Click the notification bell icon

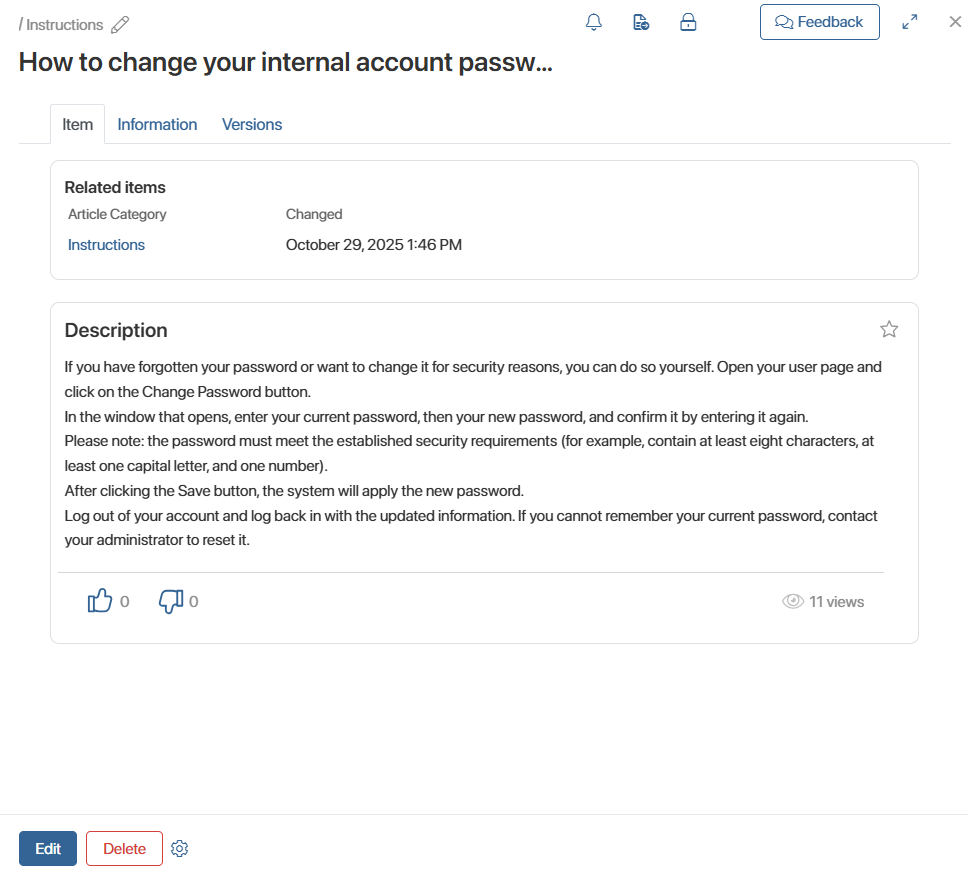click(594, 23)
